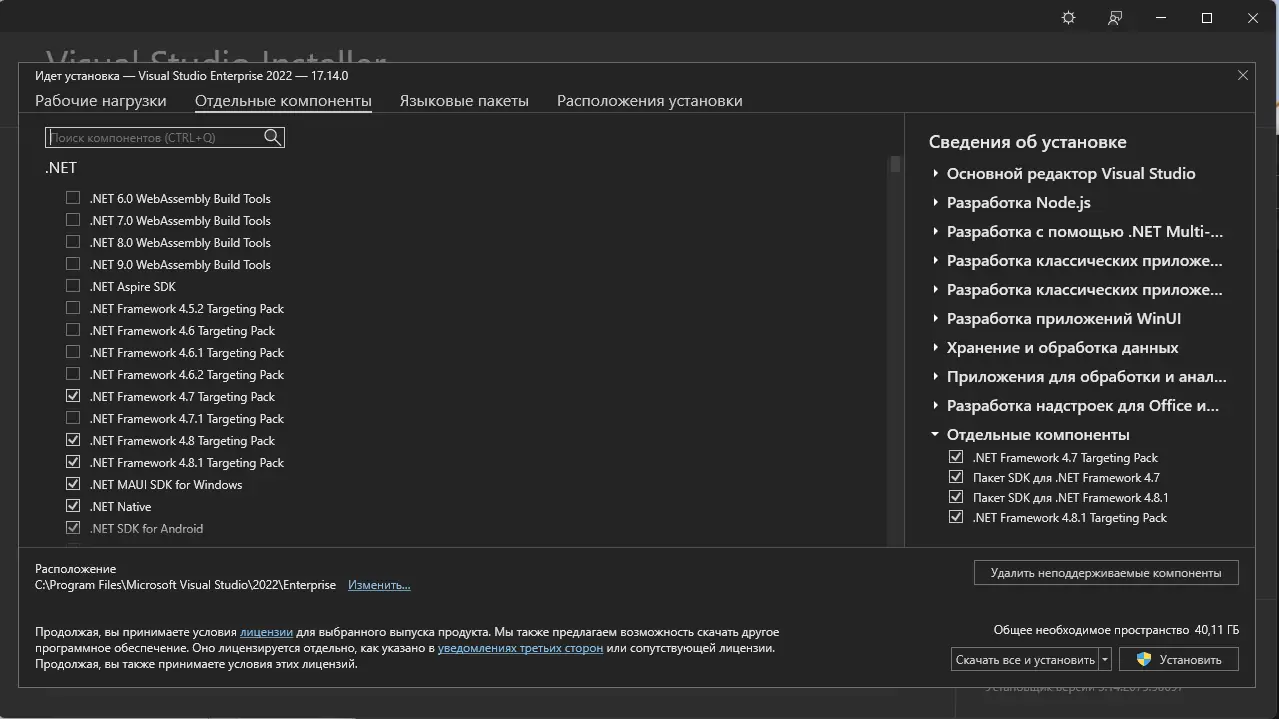1279x719 pixels.
Task: Expand Разработка Node.js details
Action: coord(935,202)
